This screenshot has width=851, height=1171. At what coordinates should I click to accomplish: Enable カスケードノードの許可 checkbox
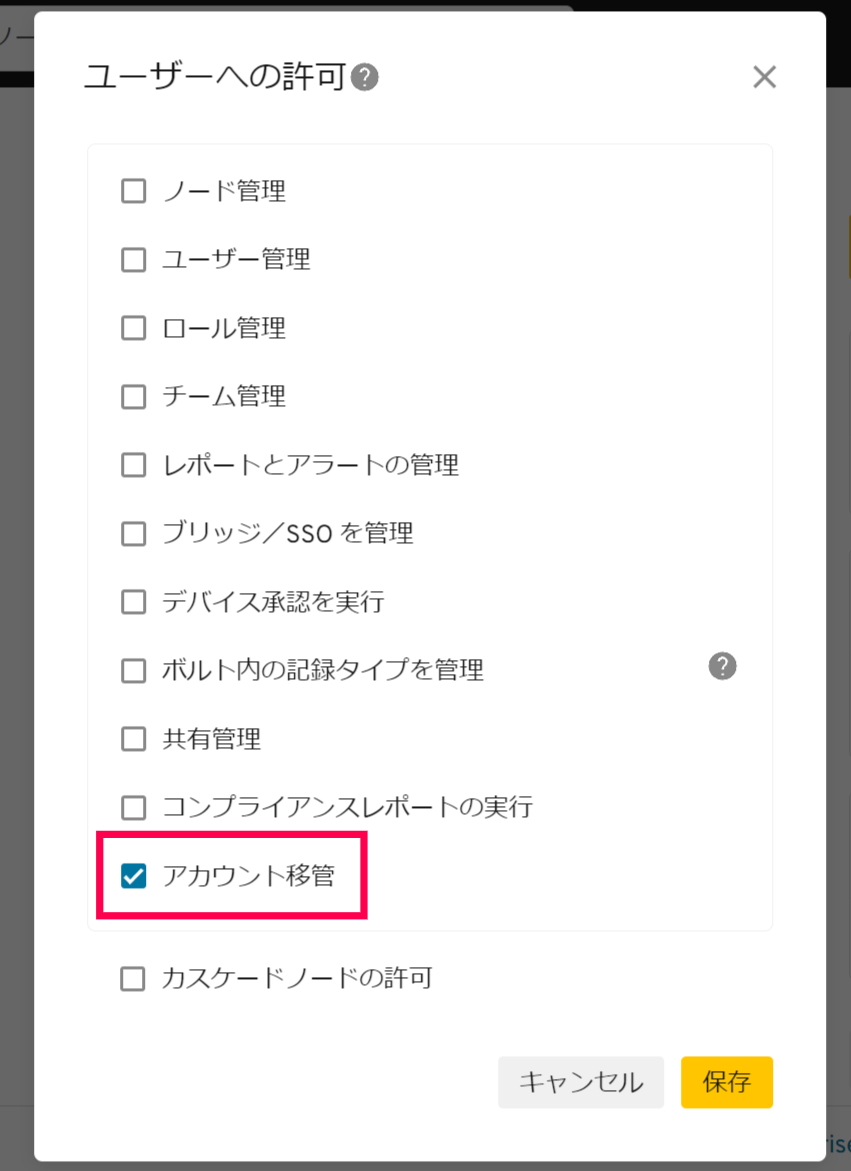coord(133,978)
